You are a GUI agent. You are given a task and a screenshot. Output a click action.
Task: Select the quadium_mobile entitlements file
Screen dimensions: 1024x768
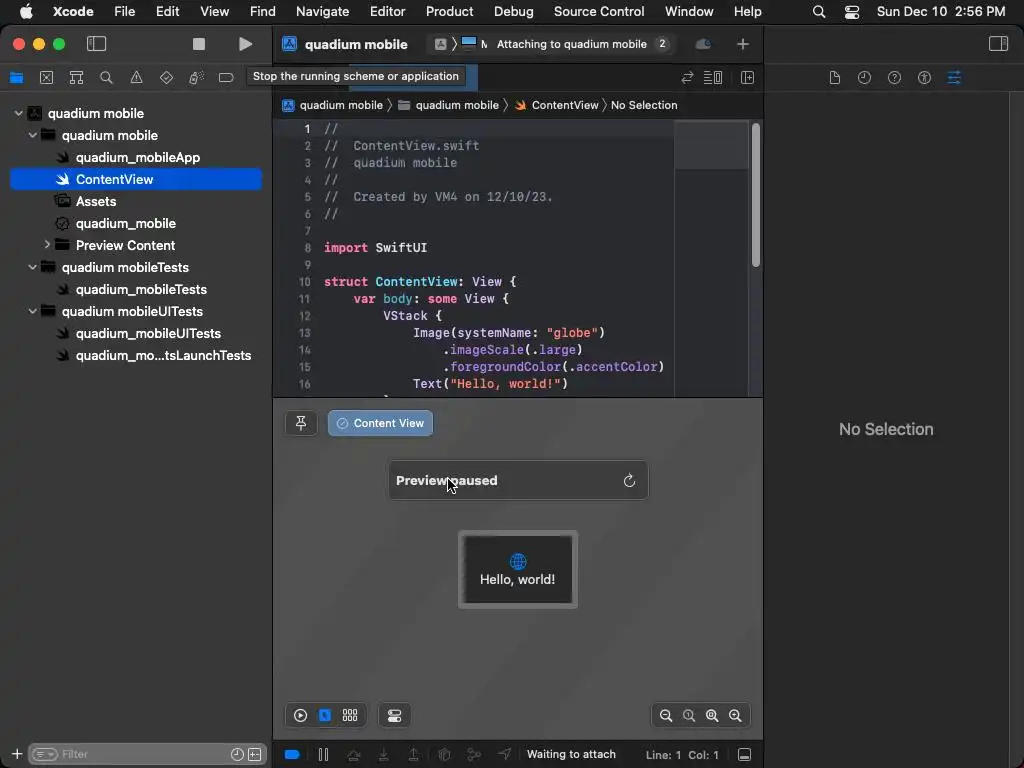pos(125,223)
